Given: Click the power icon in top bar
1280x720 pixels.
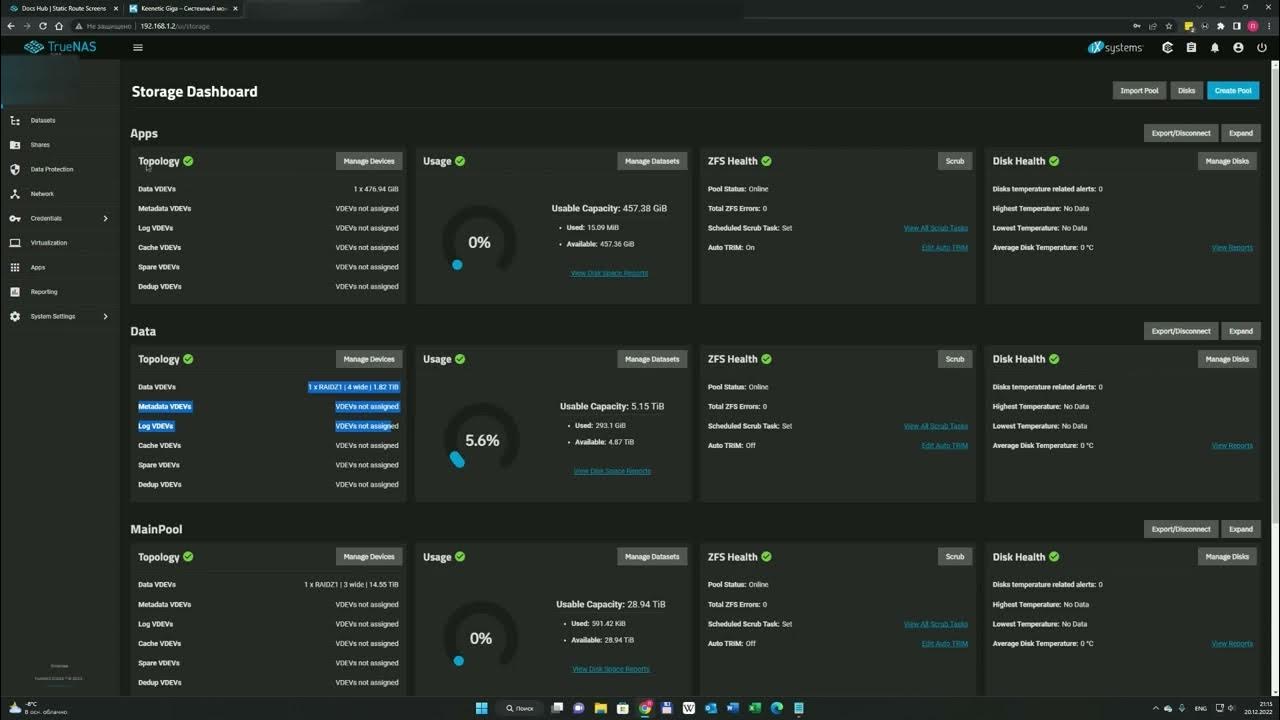Looking at the screenshot, I should tap(1262, 47).
